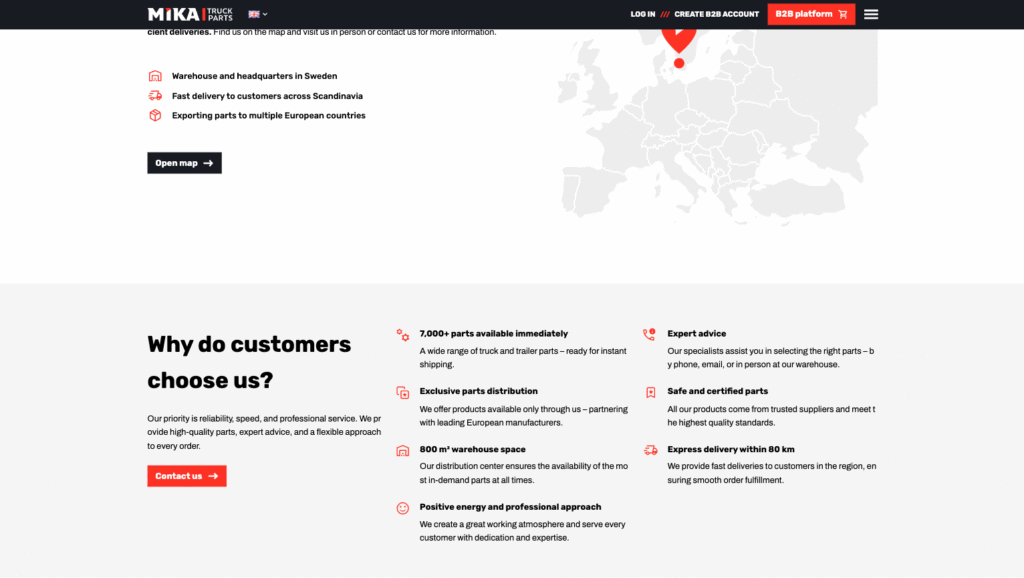Click the Open map button

click(184, 163)
